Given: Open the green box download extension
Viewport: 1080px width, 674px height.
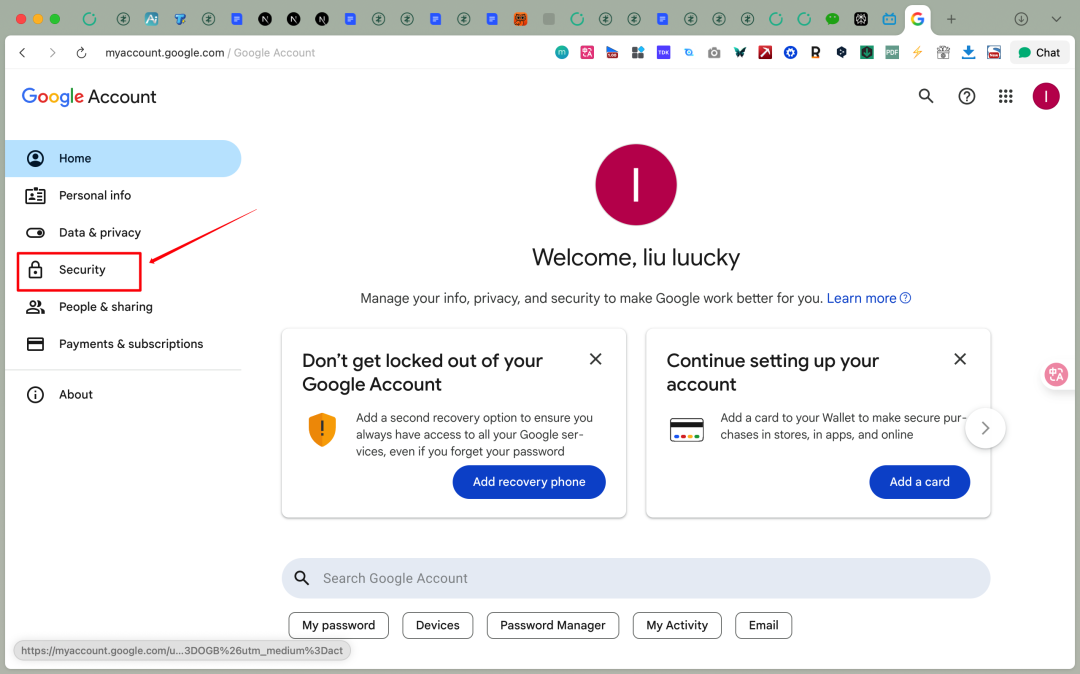Looking at the screenshot, I should [x=866, y=52].
